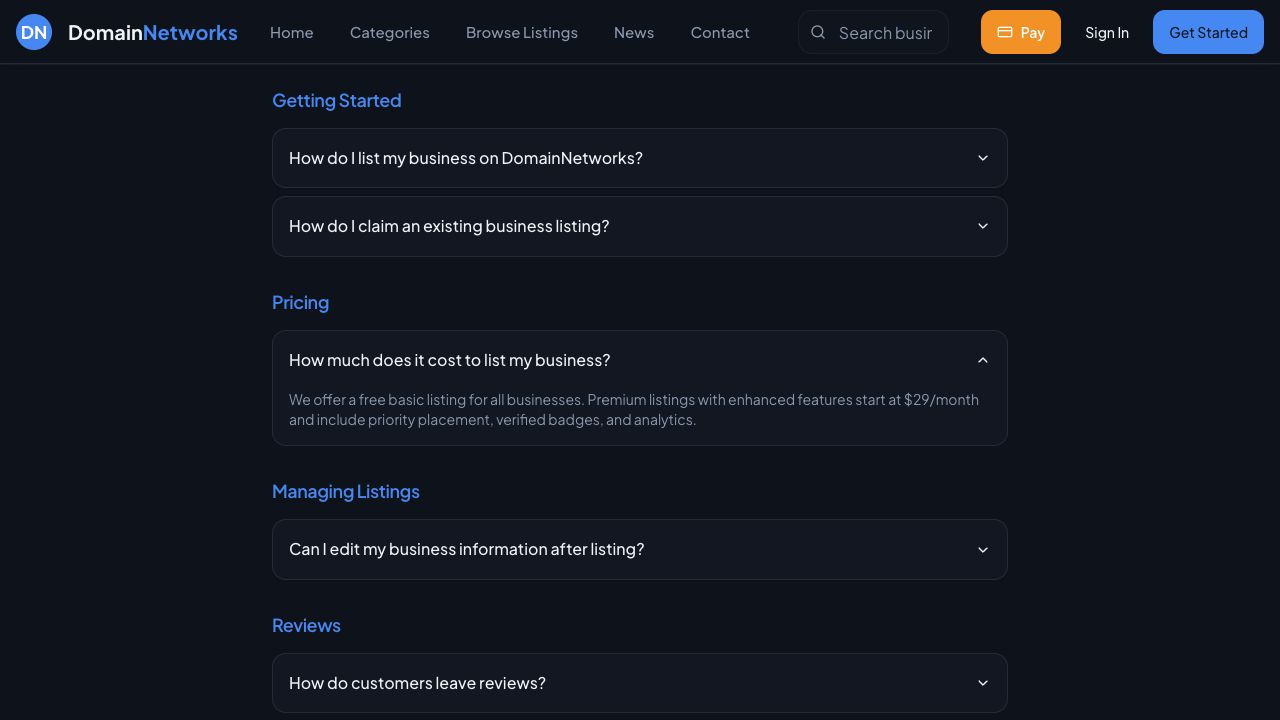Select the 'Getting Started' section heading
1280x720 pixels.
tap(337, 100)
